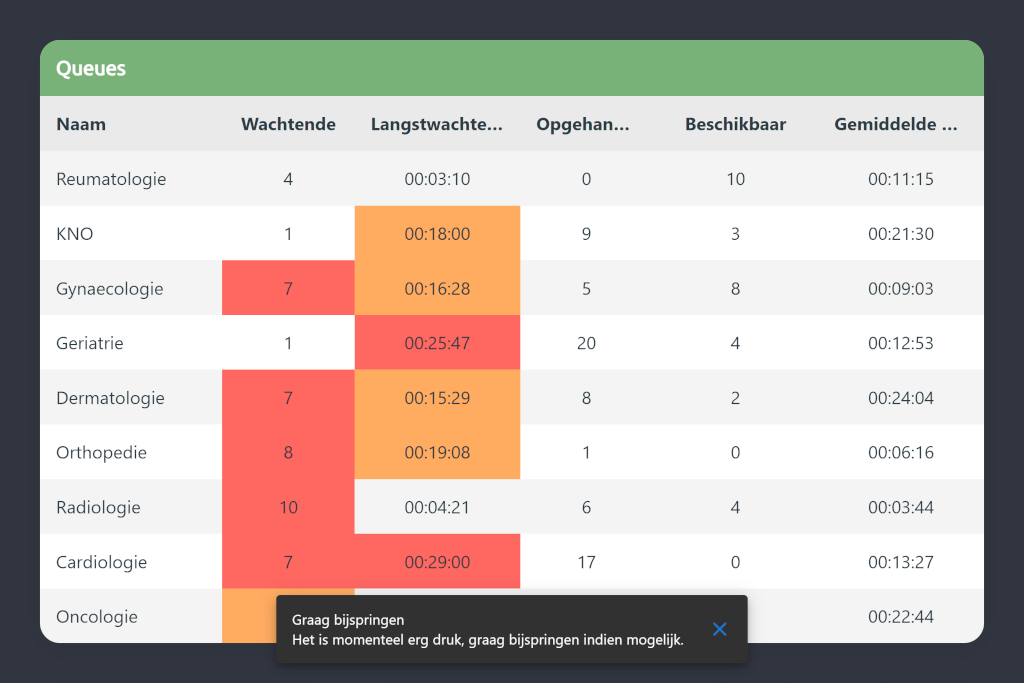This screenshot has width=1024, height=683.
Task: Select the Geriatrie queue name
Action: click(89, 343)
